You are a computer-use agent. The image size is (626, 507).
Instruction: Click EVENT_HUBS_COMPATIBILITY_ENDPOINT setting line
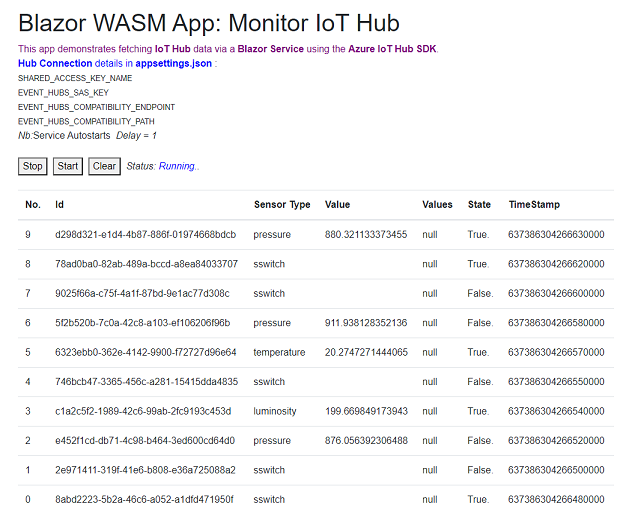96,107
